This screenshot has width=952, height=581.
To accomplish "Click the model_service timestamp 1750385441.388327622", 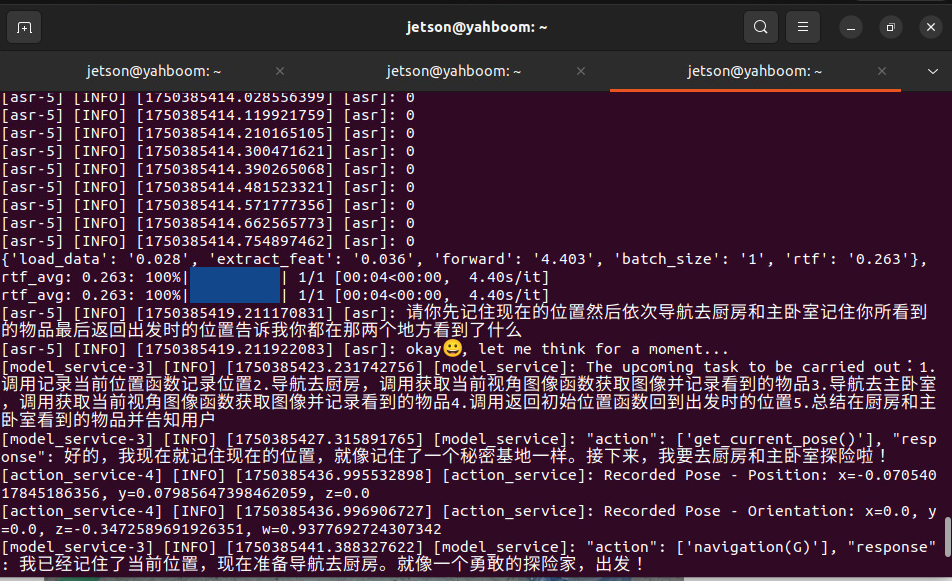I will coord(325,547).
